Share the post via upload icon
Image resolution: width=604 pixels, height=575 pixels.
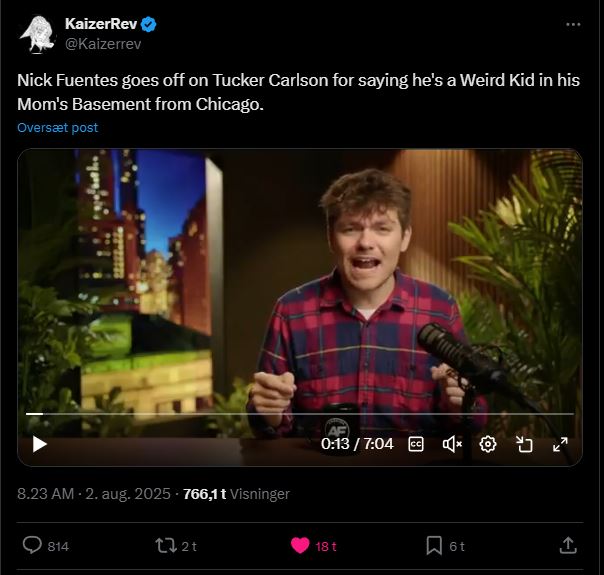coord(568,545)
